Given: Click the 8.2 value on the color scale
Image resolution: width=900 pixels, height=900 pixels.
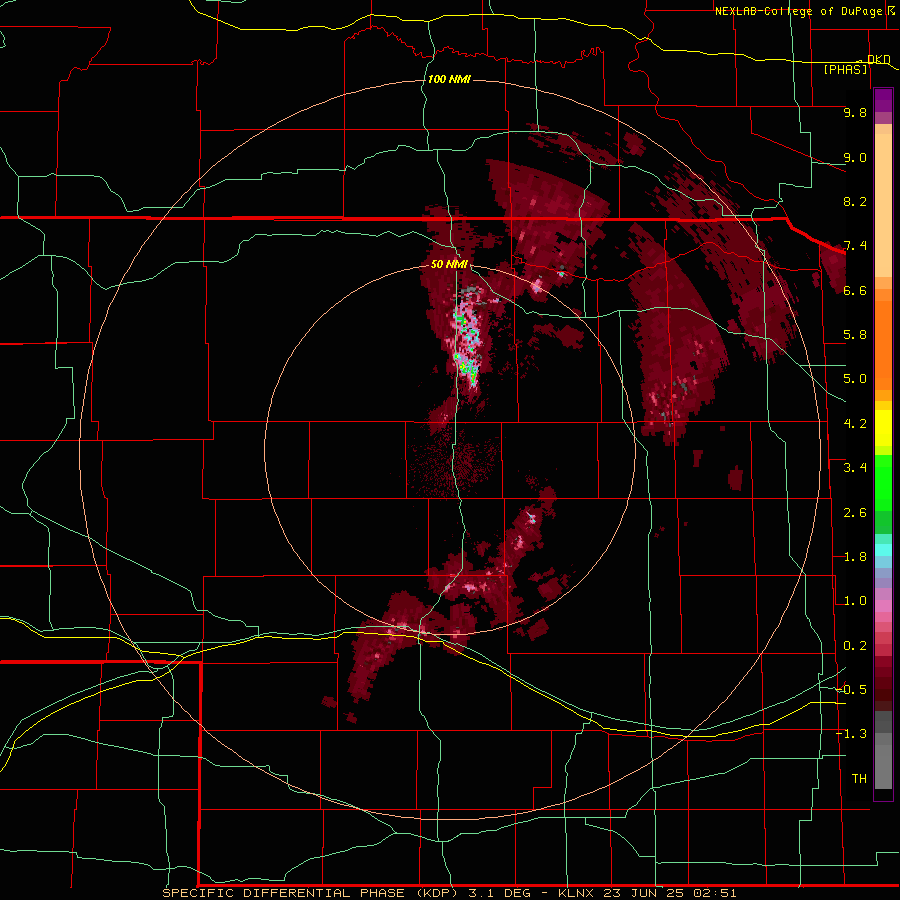Looking at the screenshot, I should click(x=855, y=201).
